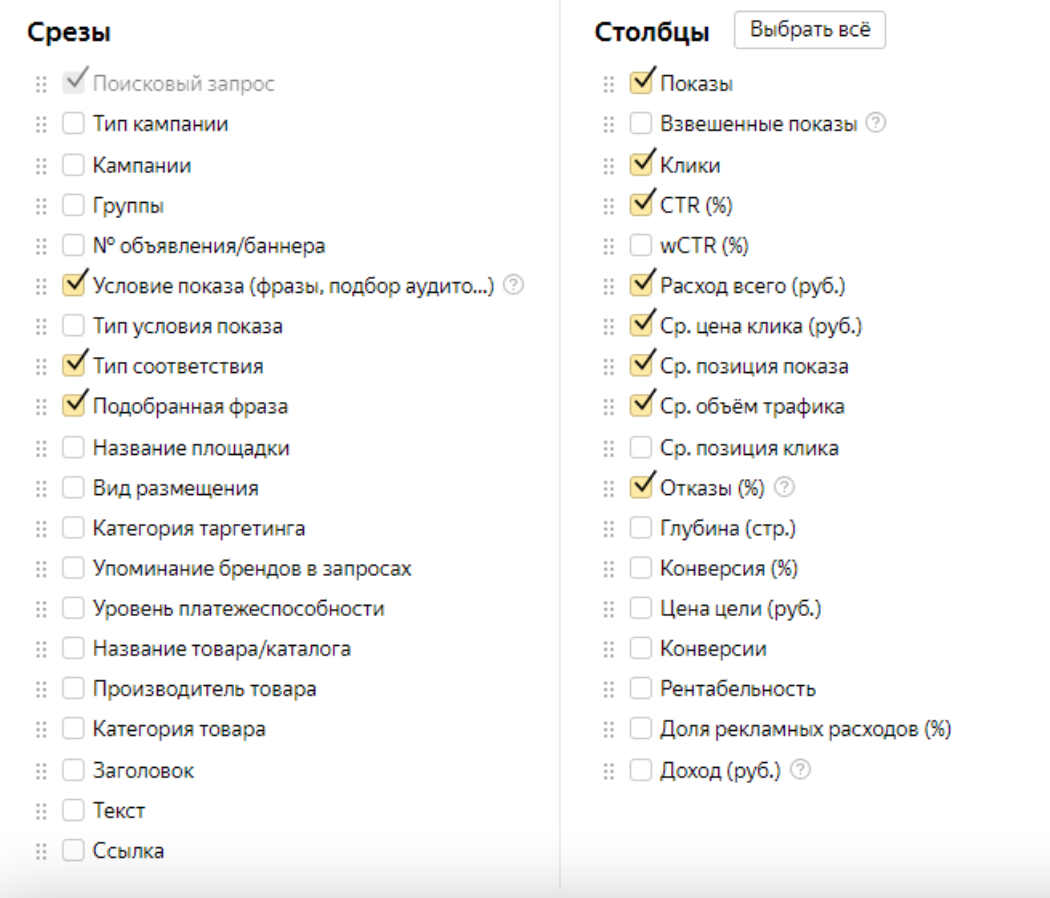Check Глубина (стр.) column

641,528
